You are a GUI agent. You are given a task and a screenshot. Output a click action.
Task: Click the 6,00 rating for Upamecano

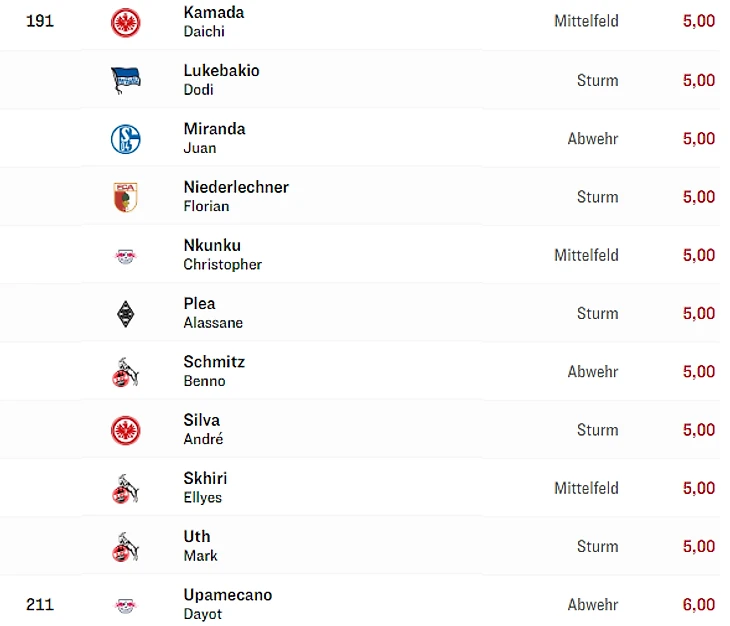698,604
